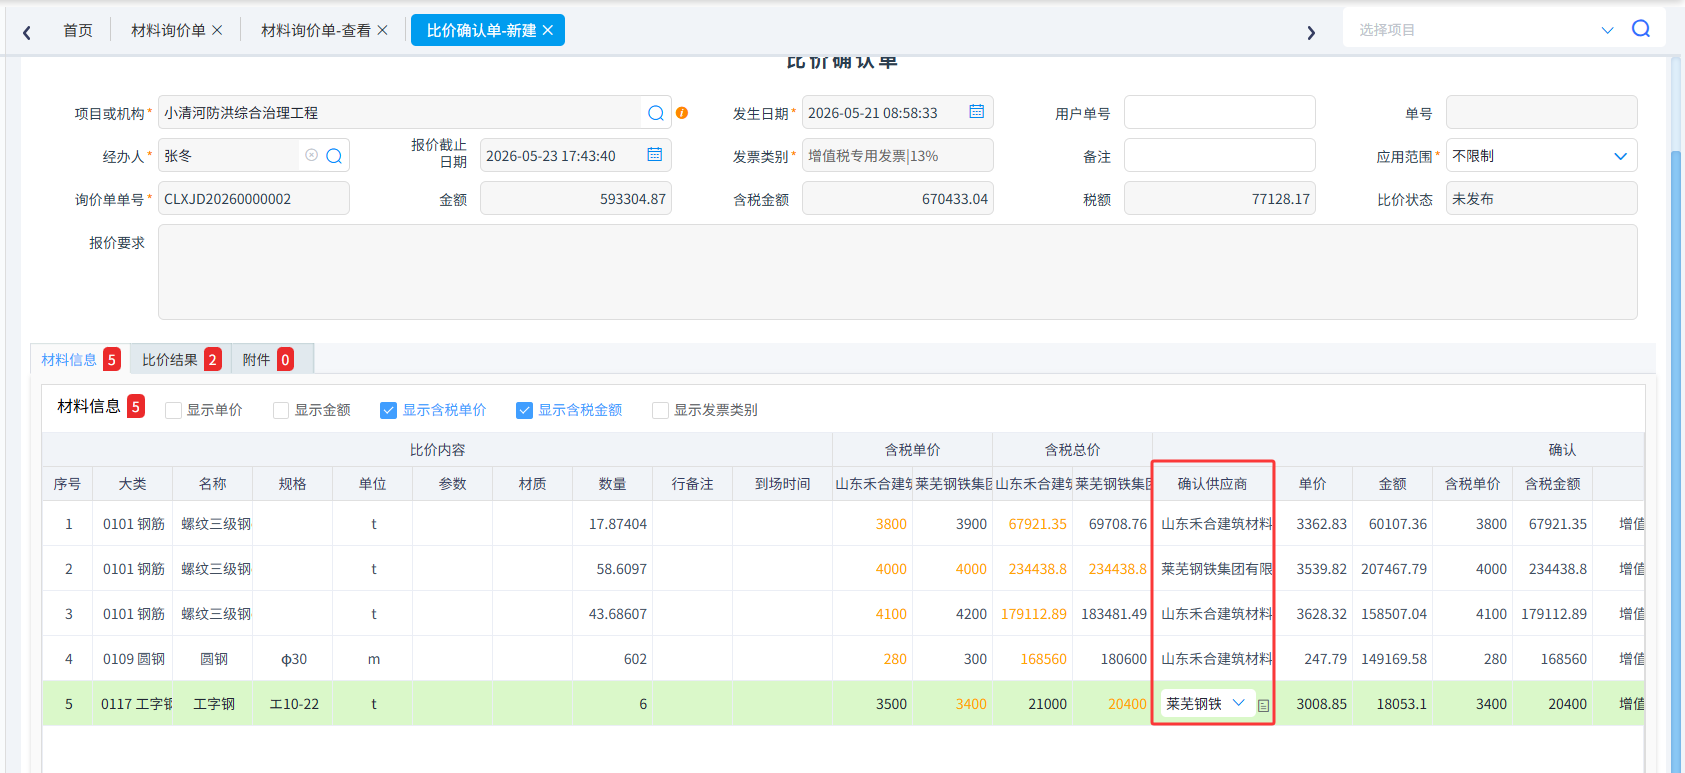Enable the 显示单价 checkbox
This screenshot has width=1685, height=773.
(x=173, y=410)
